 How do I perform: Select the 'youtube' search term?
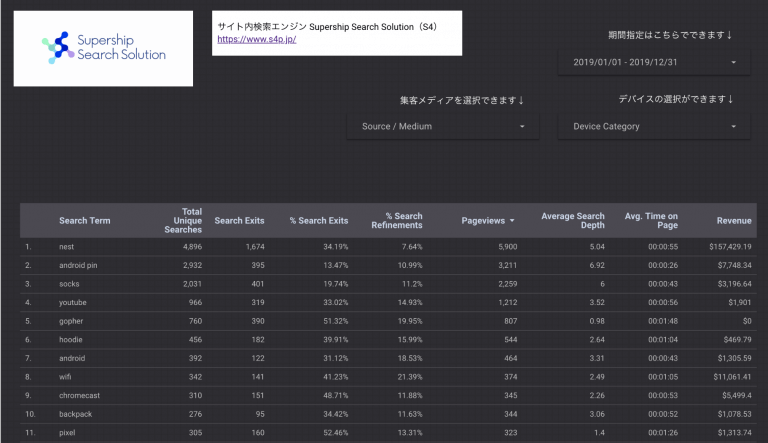[72, 302]
